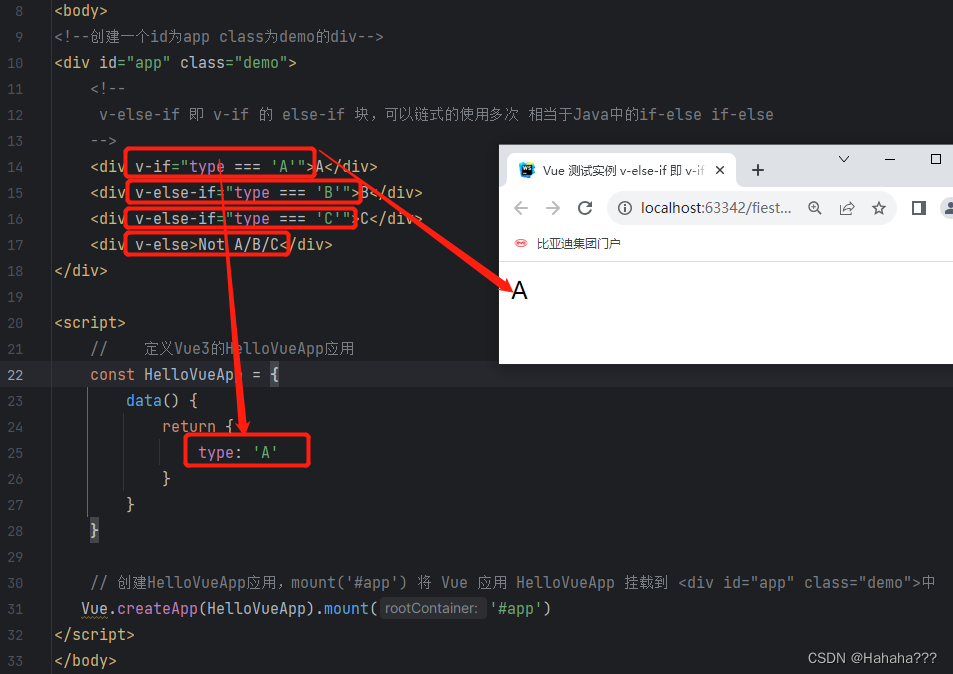Share this page using the share icon
Image resolution: width=953 pixels, height=674 pixels.
[x=847, y=208]
